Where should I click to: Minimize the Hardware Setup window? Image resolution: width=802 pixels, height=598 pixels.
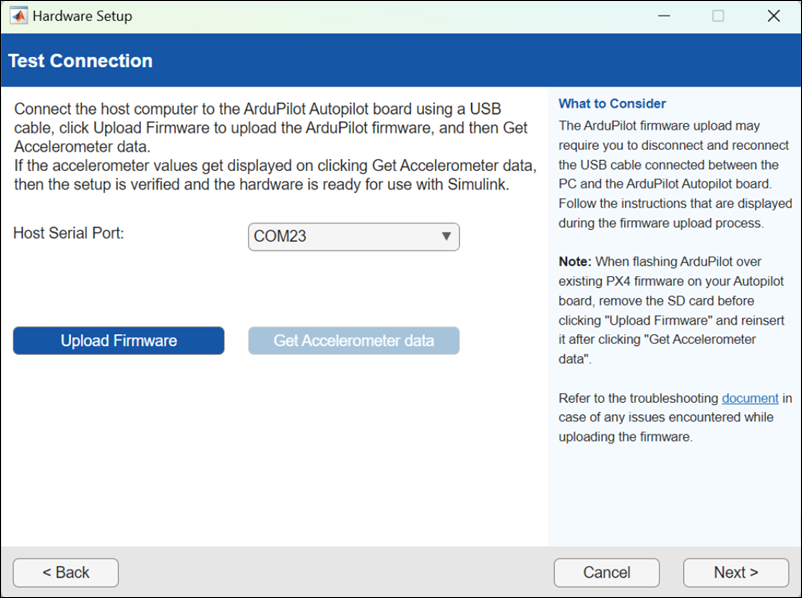pyautogui.click(x=662, y=16)
